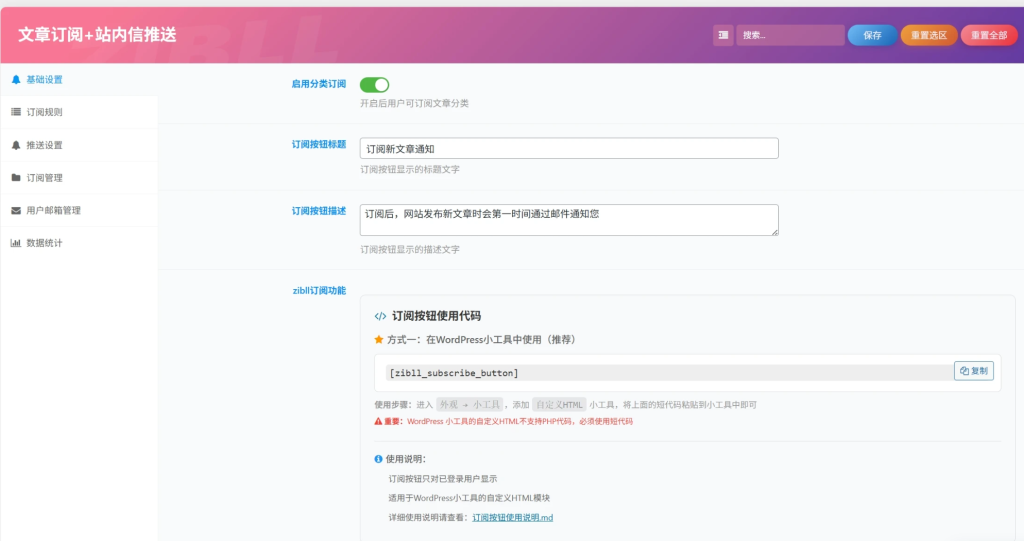
Task: Click the 外观 → 小工具 code tag
Action: click(470, 405)
